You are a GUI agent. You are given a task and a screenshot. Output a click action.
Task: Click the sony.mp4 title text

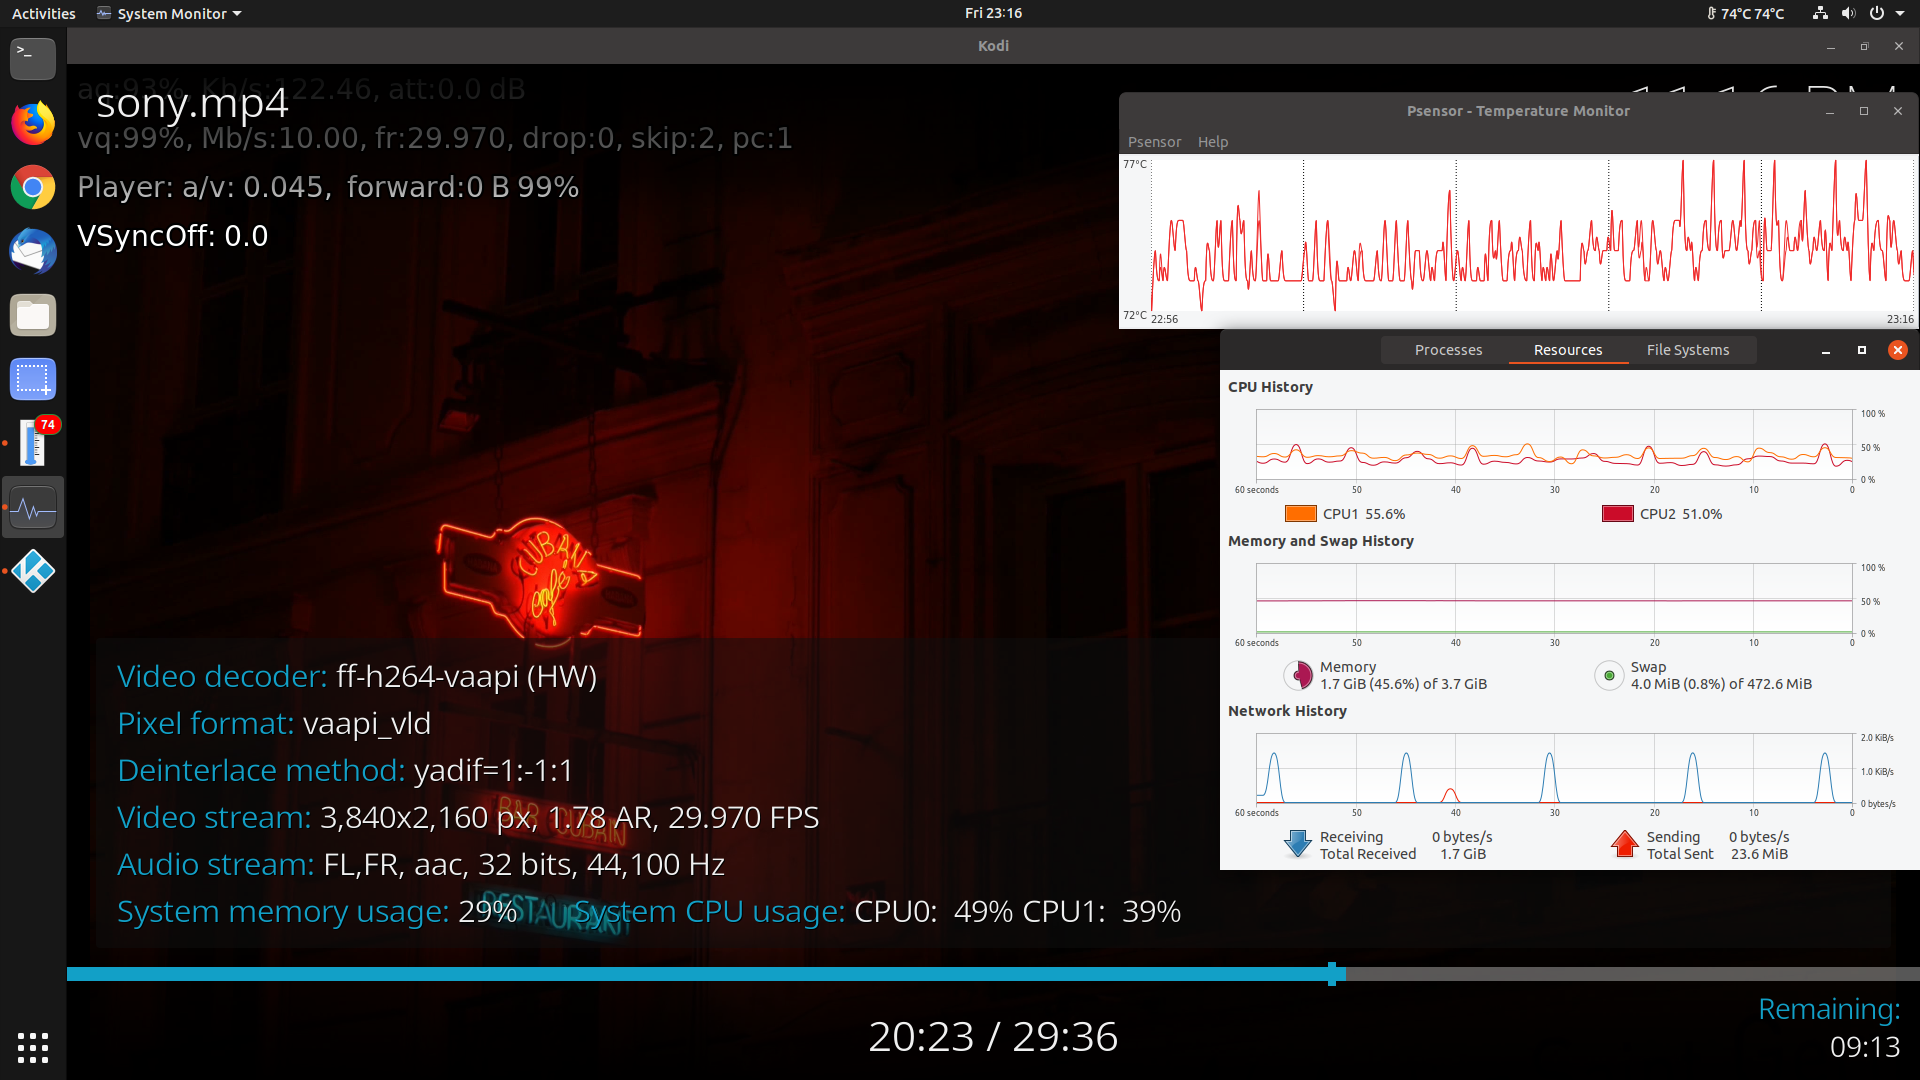click(x=192, y=103)
